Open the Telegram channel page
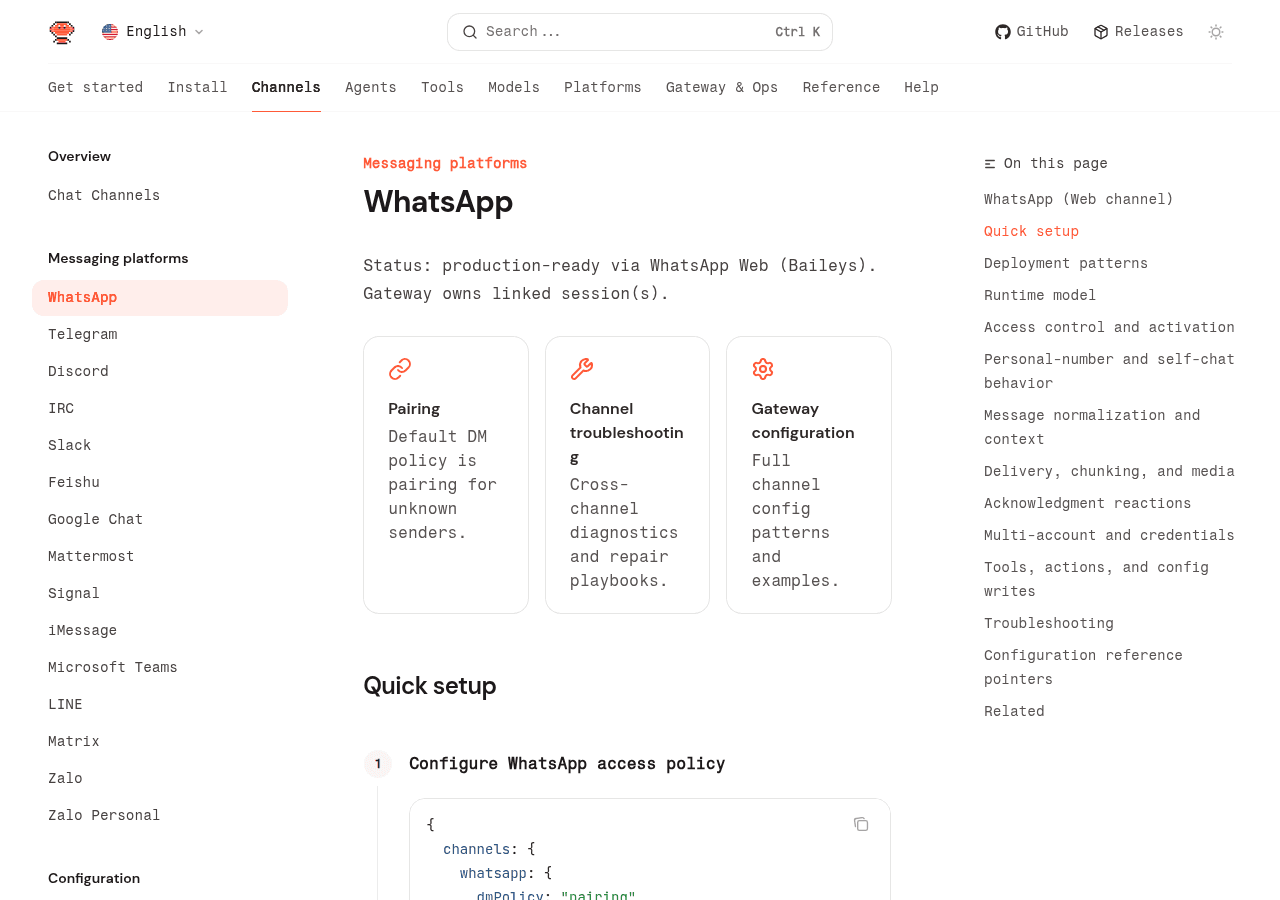The height and width of the screenshot is (900, 1280). [x=82, y=333]
